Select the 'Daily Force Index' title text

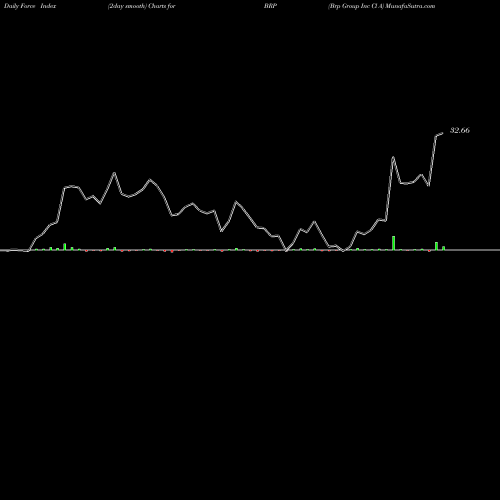30,6
